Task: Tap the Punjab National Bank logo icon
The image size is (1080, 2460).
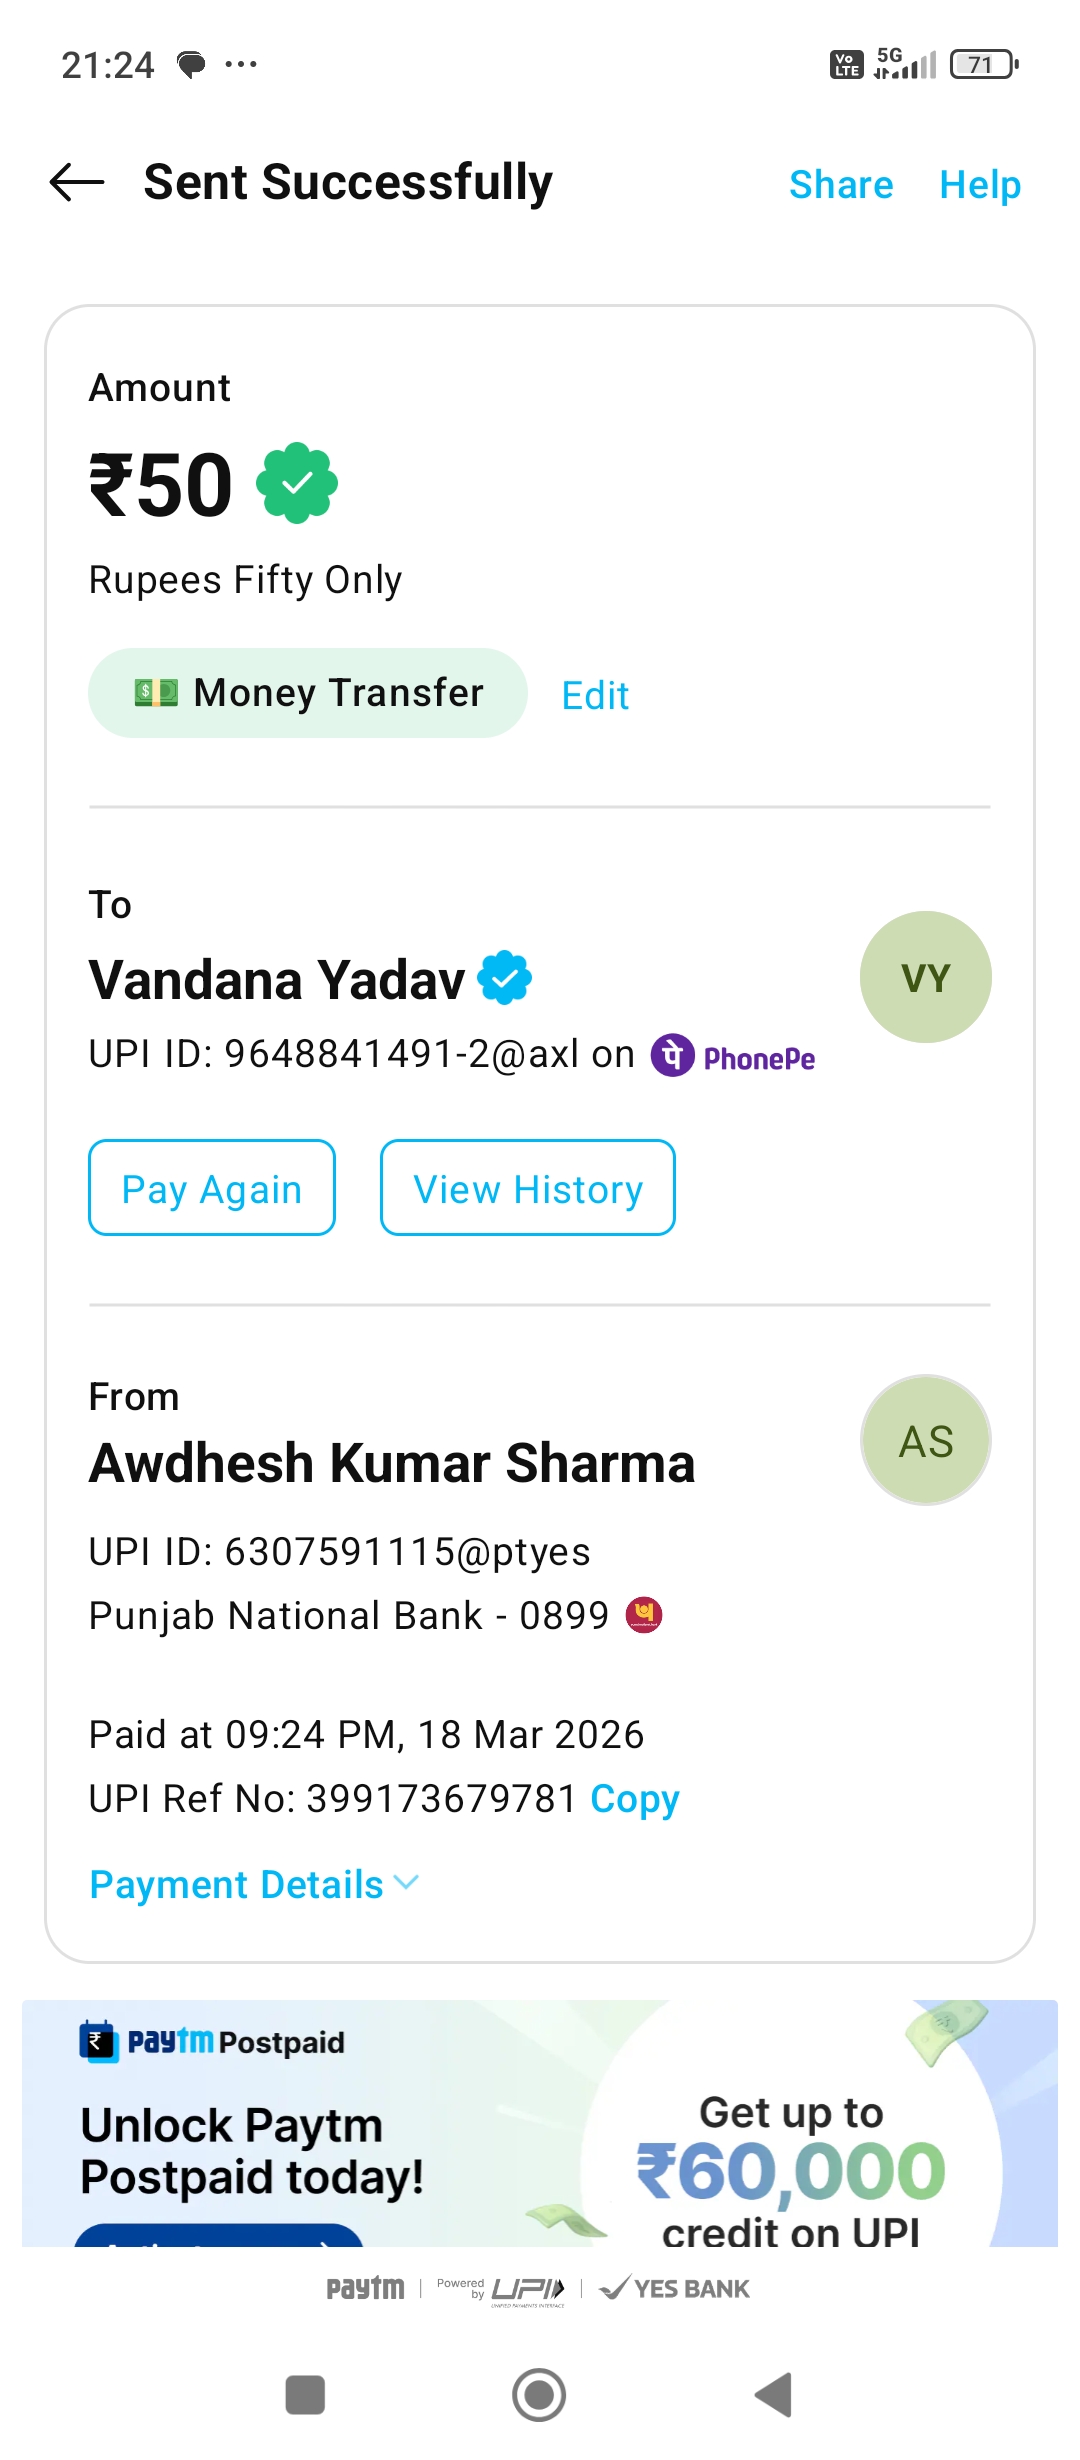Action: (x=644, y=1614)
